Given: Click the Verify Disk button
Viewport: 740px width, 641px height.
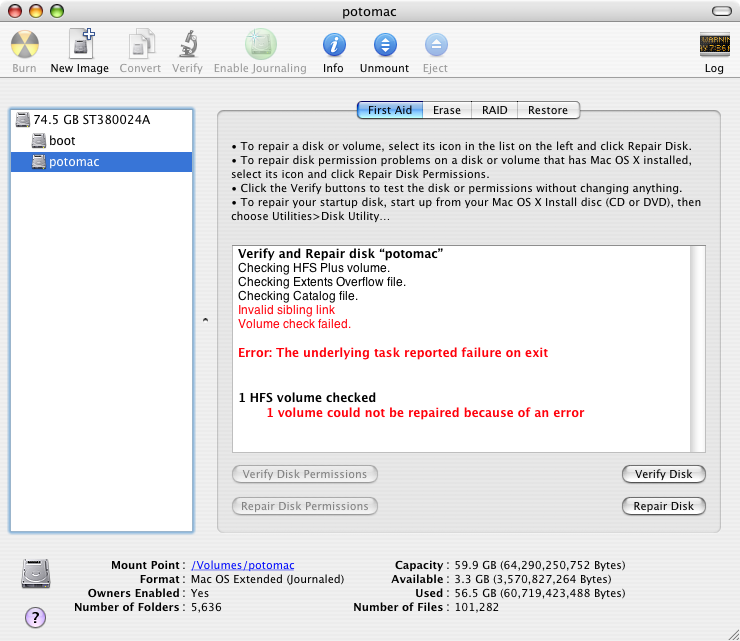Looking at the screenshot, I should tap(664, 474).
